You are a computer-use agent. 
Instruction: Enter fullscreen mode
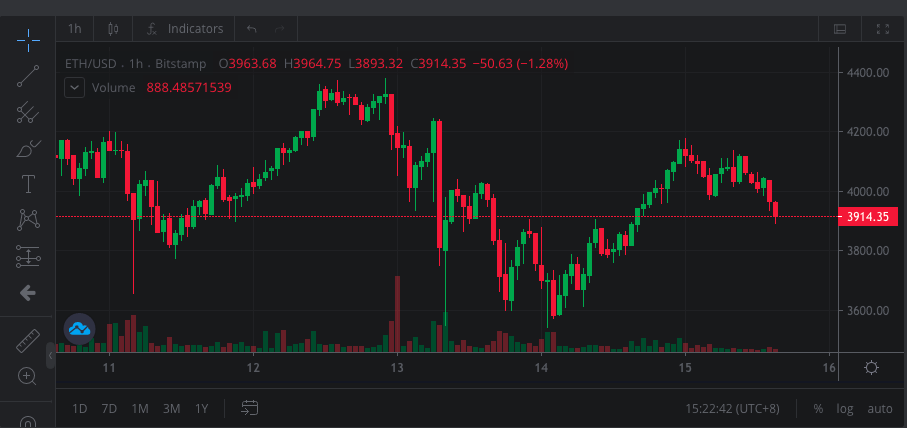pyautogui.click(x=883, y=29)
